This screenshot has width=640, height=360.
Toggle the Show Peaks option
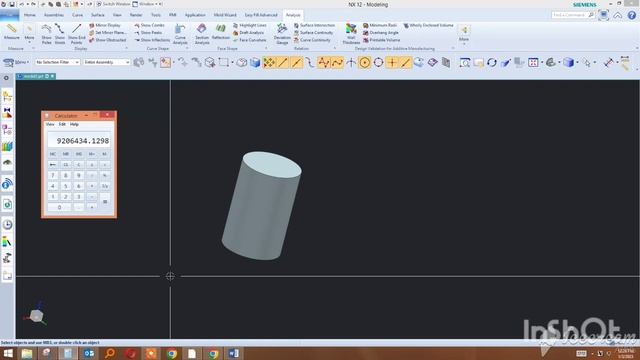click(x=149, y=33)
